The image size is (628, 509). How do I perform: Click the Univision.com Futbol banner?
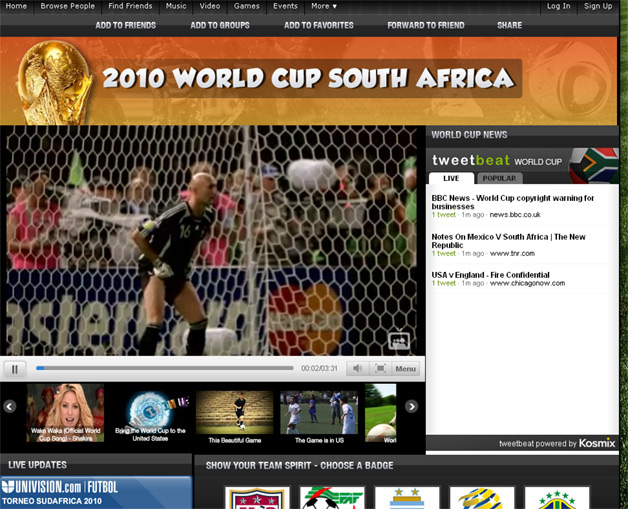[x=96, y=493]
